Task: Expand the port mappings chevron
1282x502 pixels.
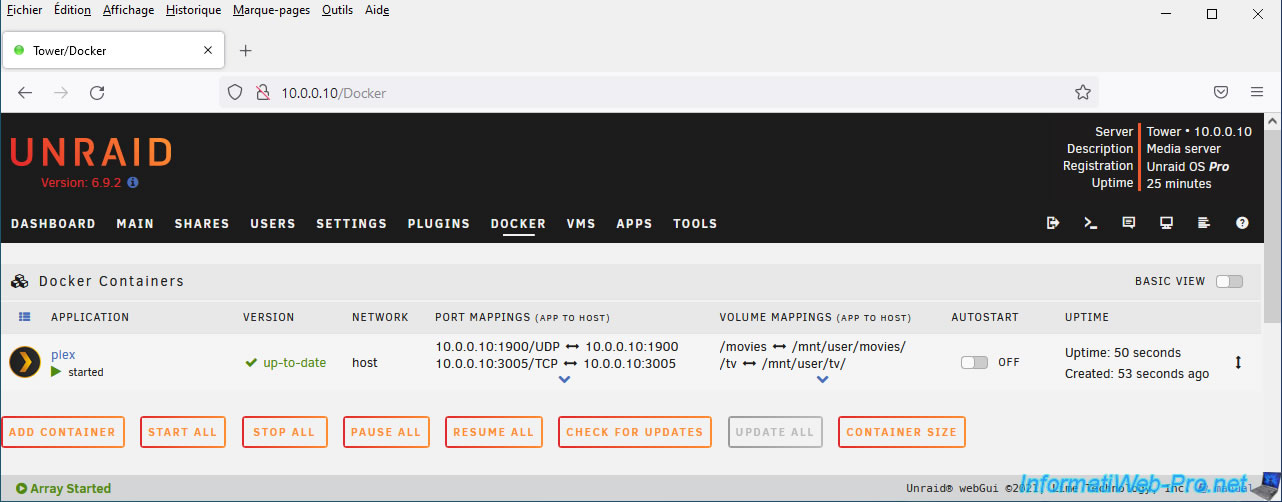Action: coord(564,380)
